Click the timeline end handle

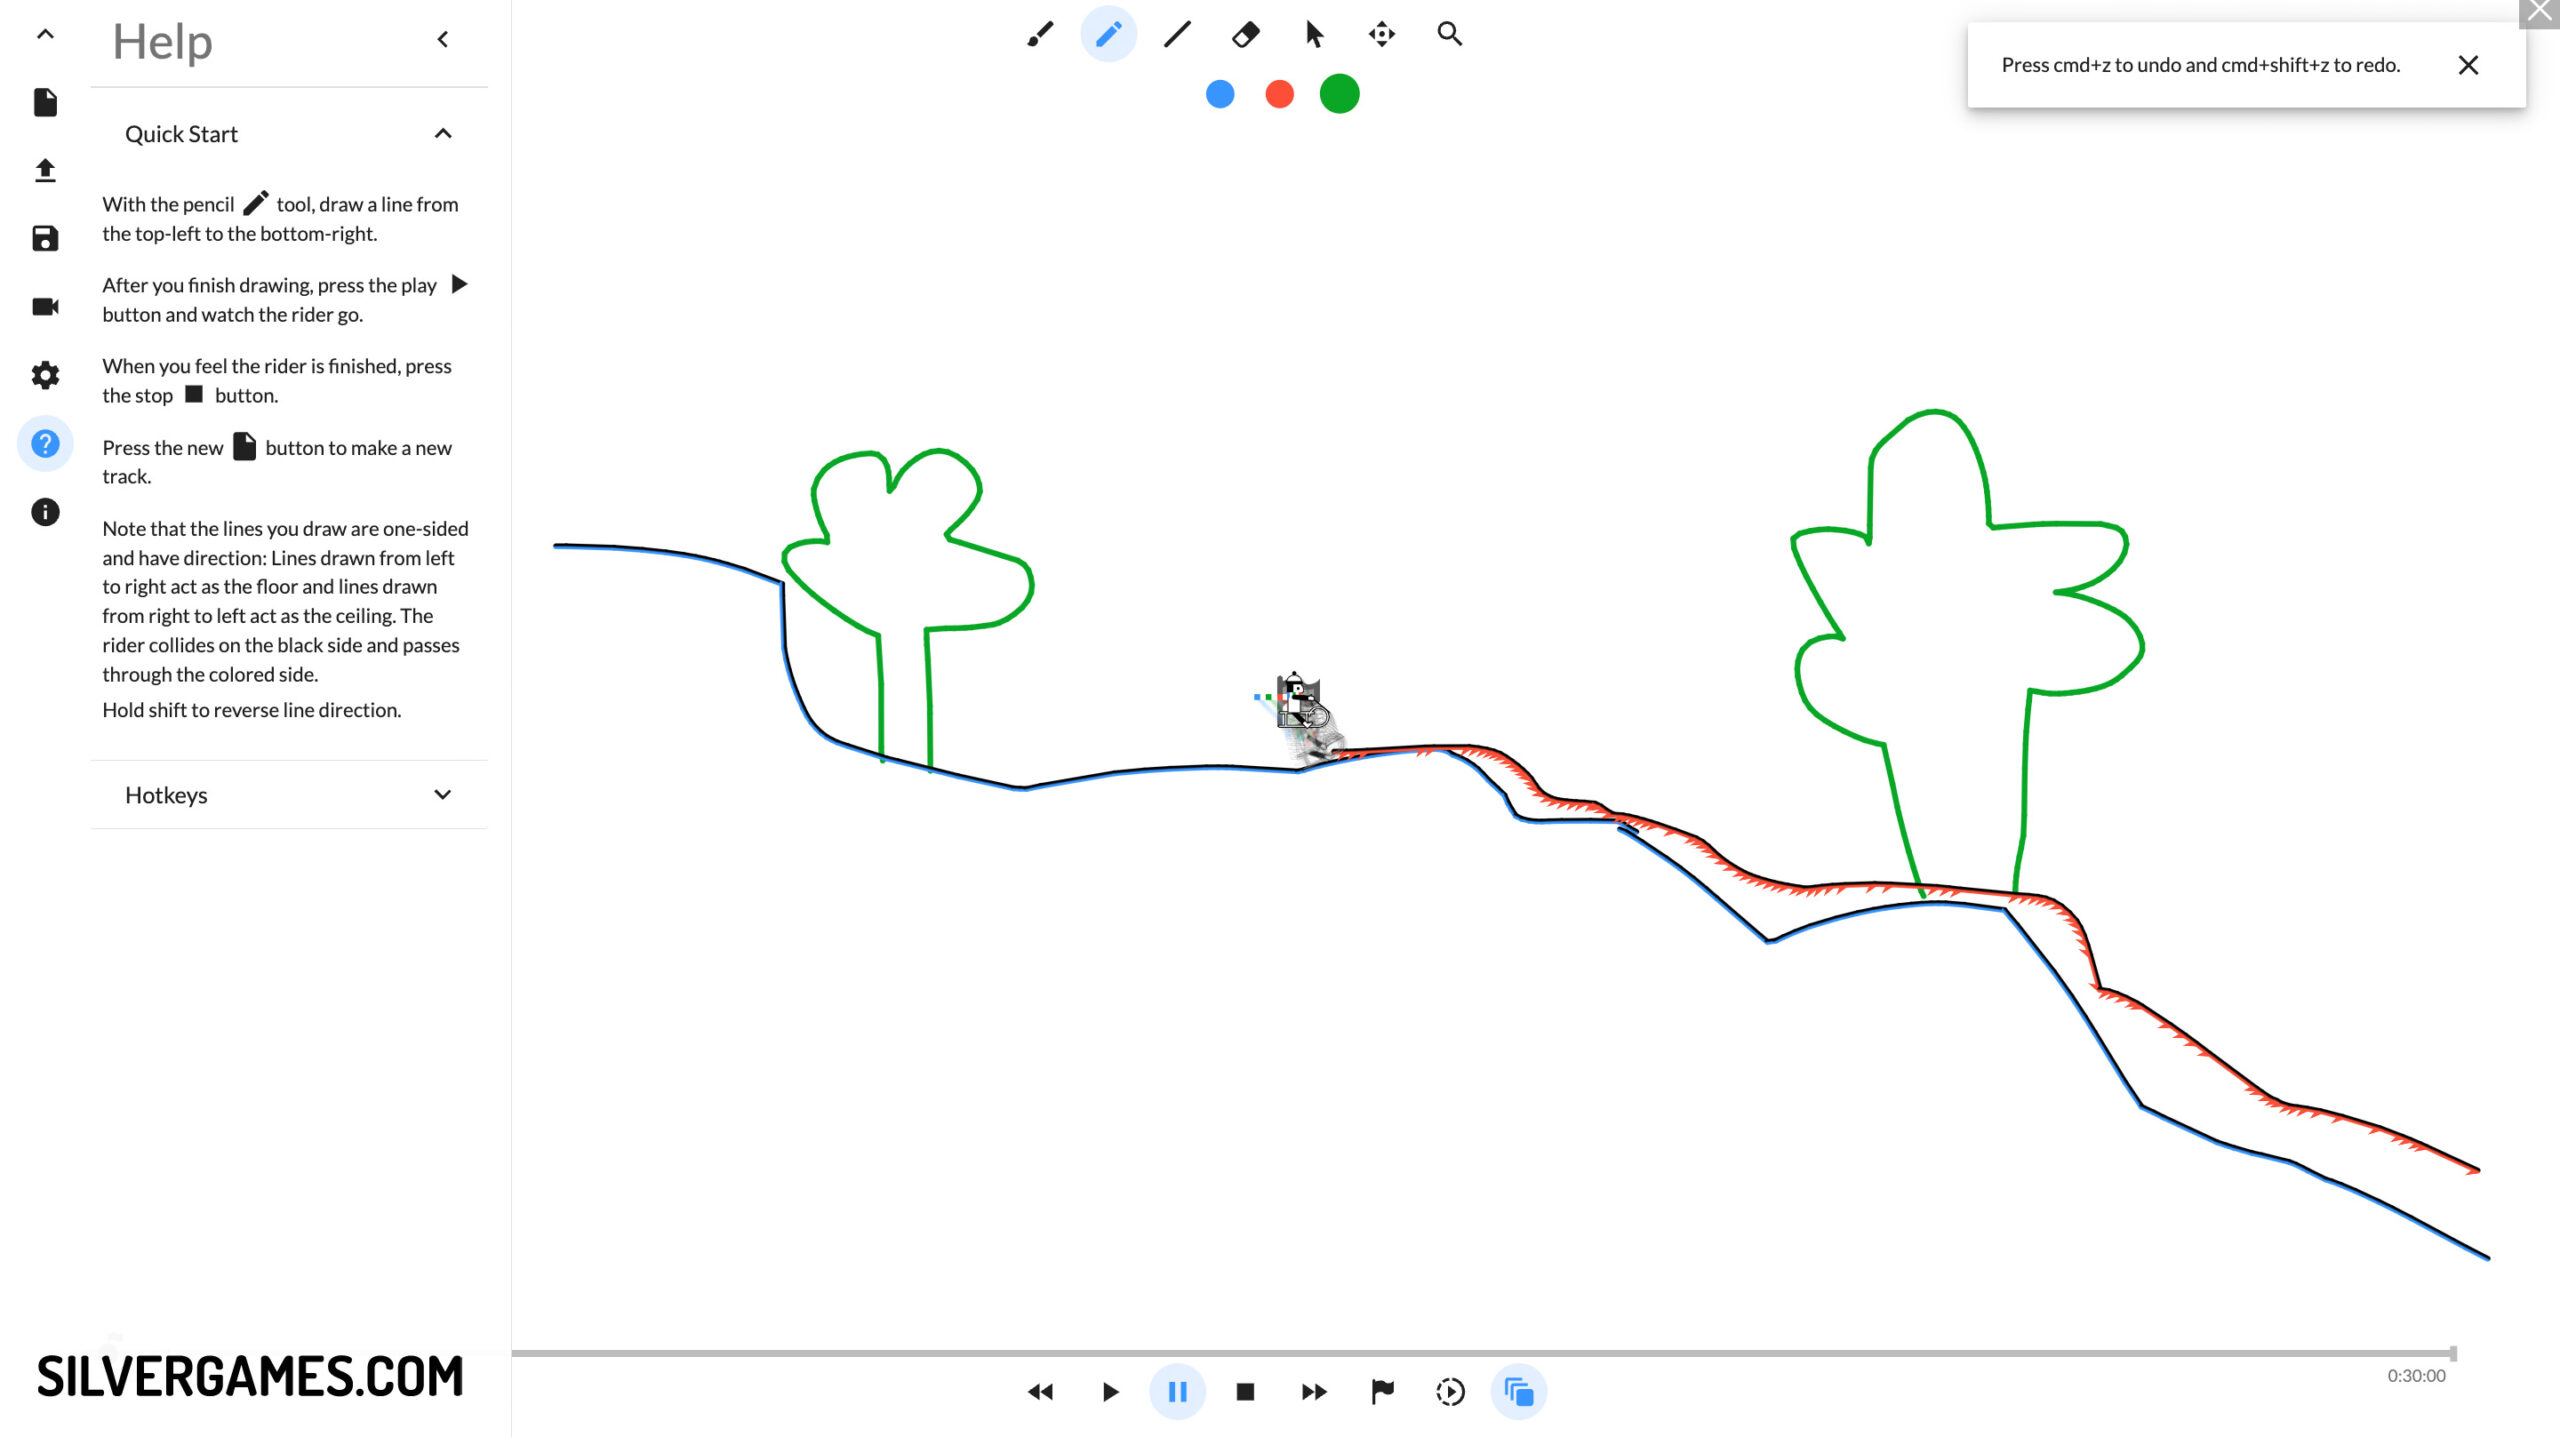click(x=2453, y=1353)
